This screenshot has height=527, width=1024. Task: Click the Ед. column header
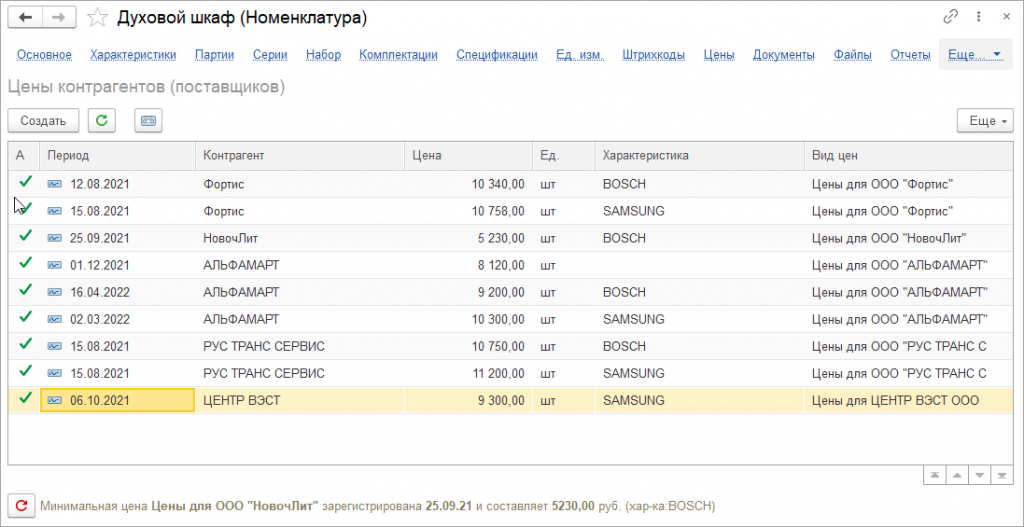pos(564,155)
